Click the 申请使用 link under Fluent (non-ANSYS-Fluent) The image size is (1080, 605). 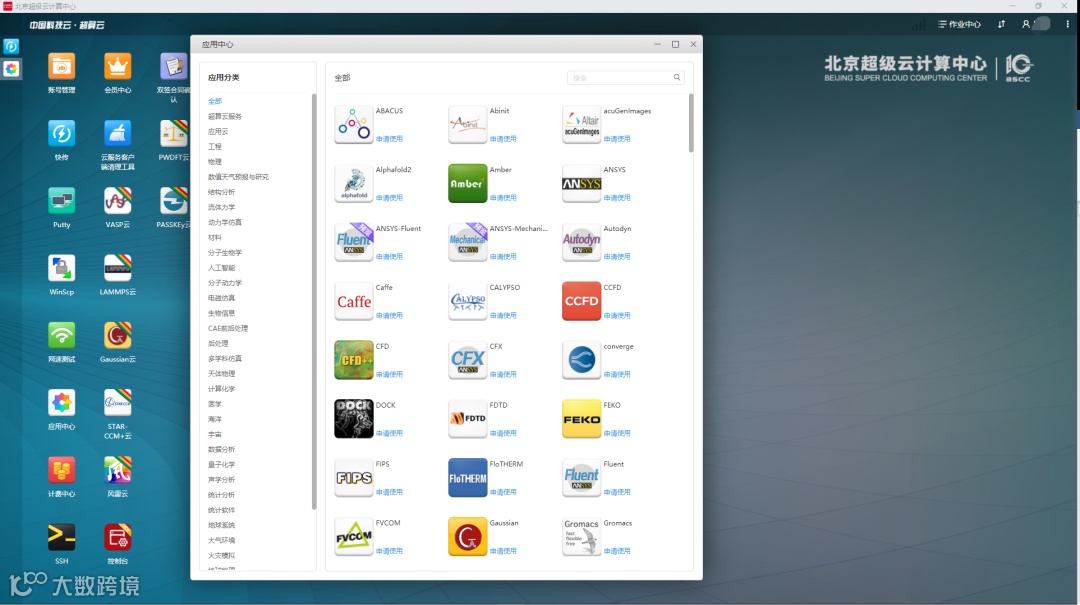tap(616, 492)
